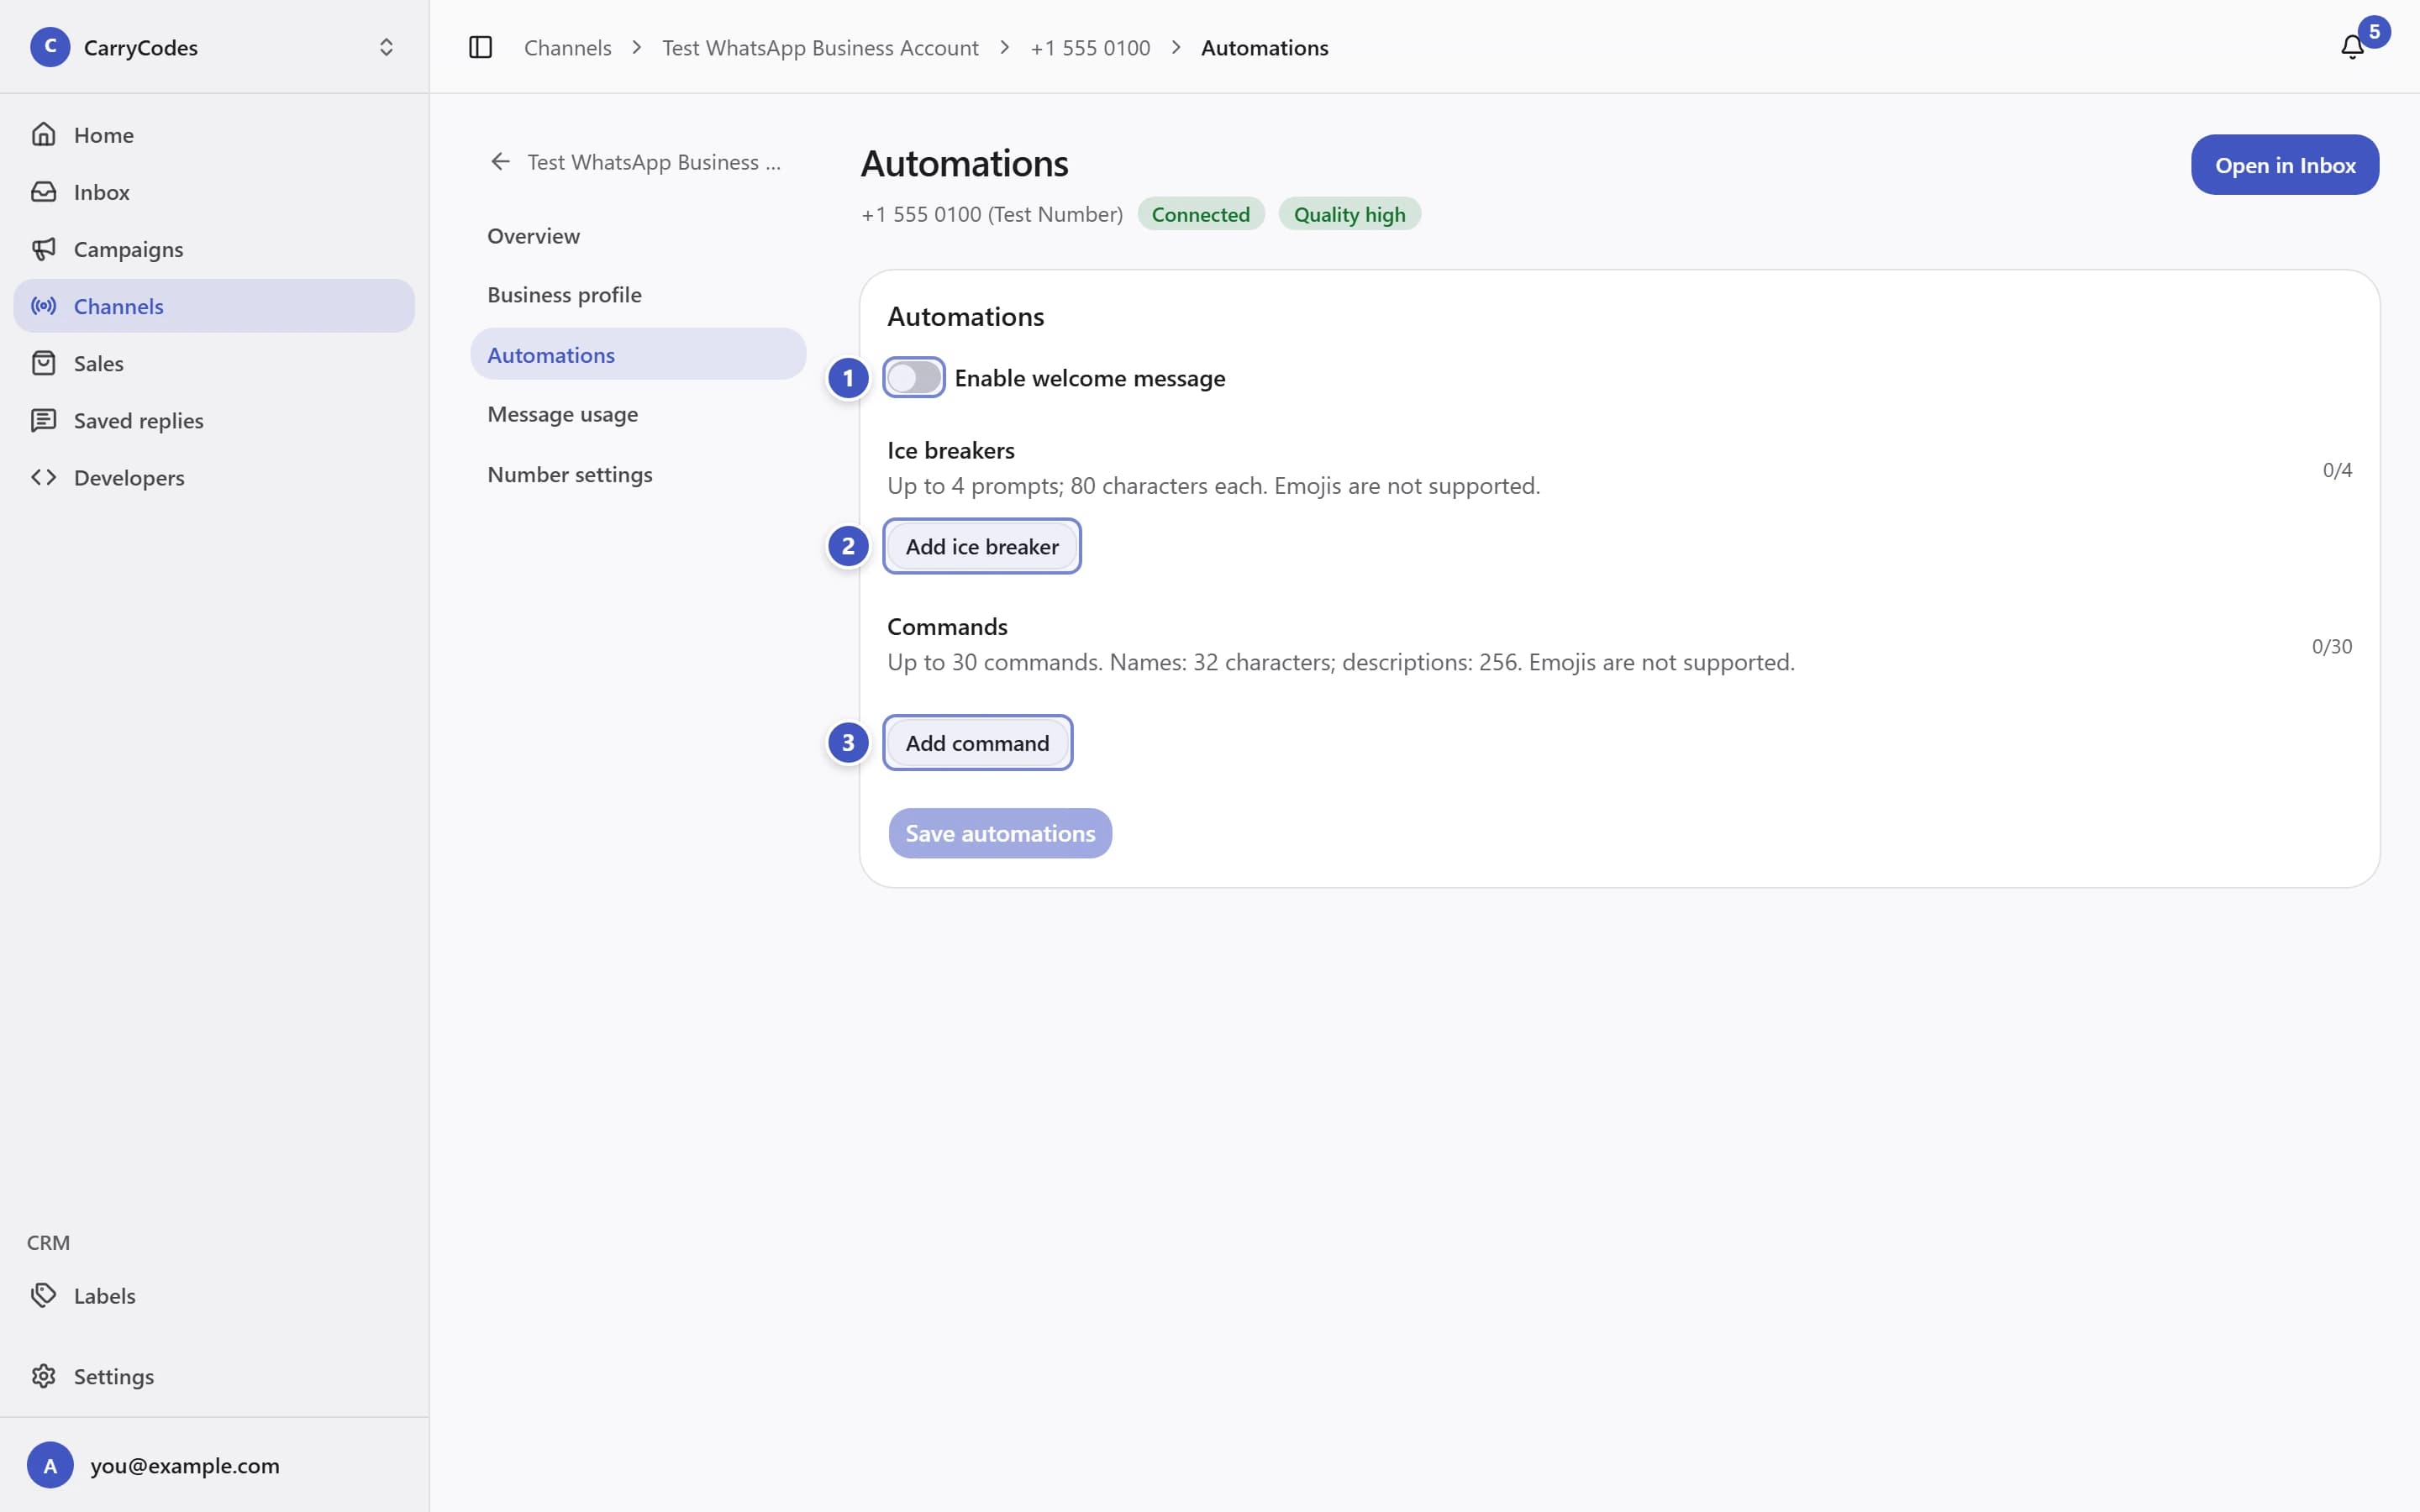Click the Add ice breaker button
Screen dimensions: 2420x1512
[982, 546]
